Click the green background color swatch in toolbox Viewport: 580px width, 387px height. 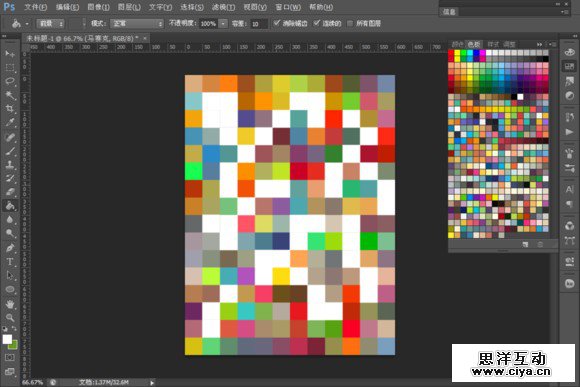coord(14,346)
